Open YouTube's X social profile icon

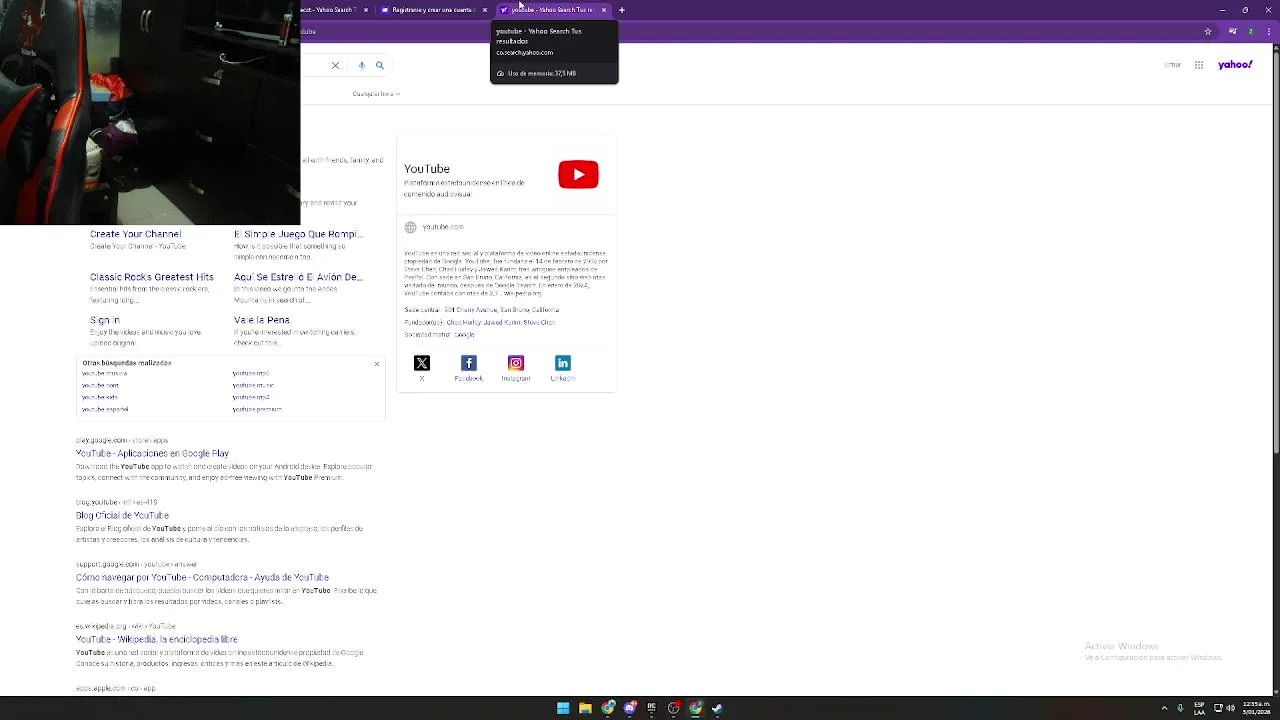422,363
